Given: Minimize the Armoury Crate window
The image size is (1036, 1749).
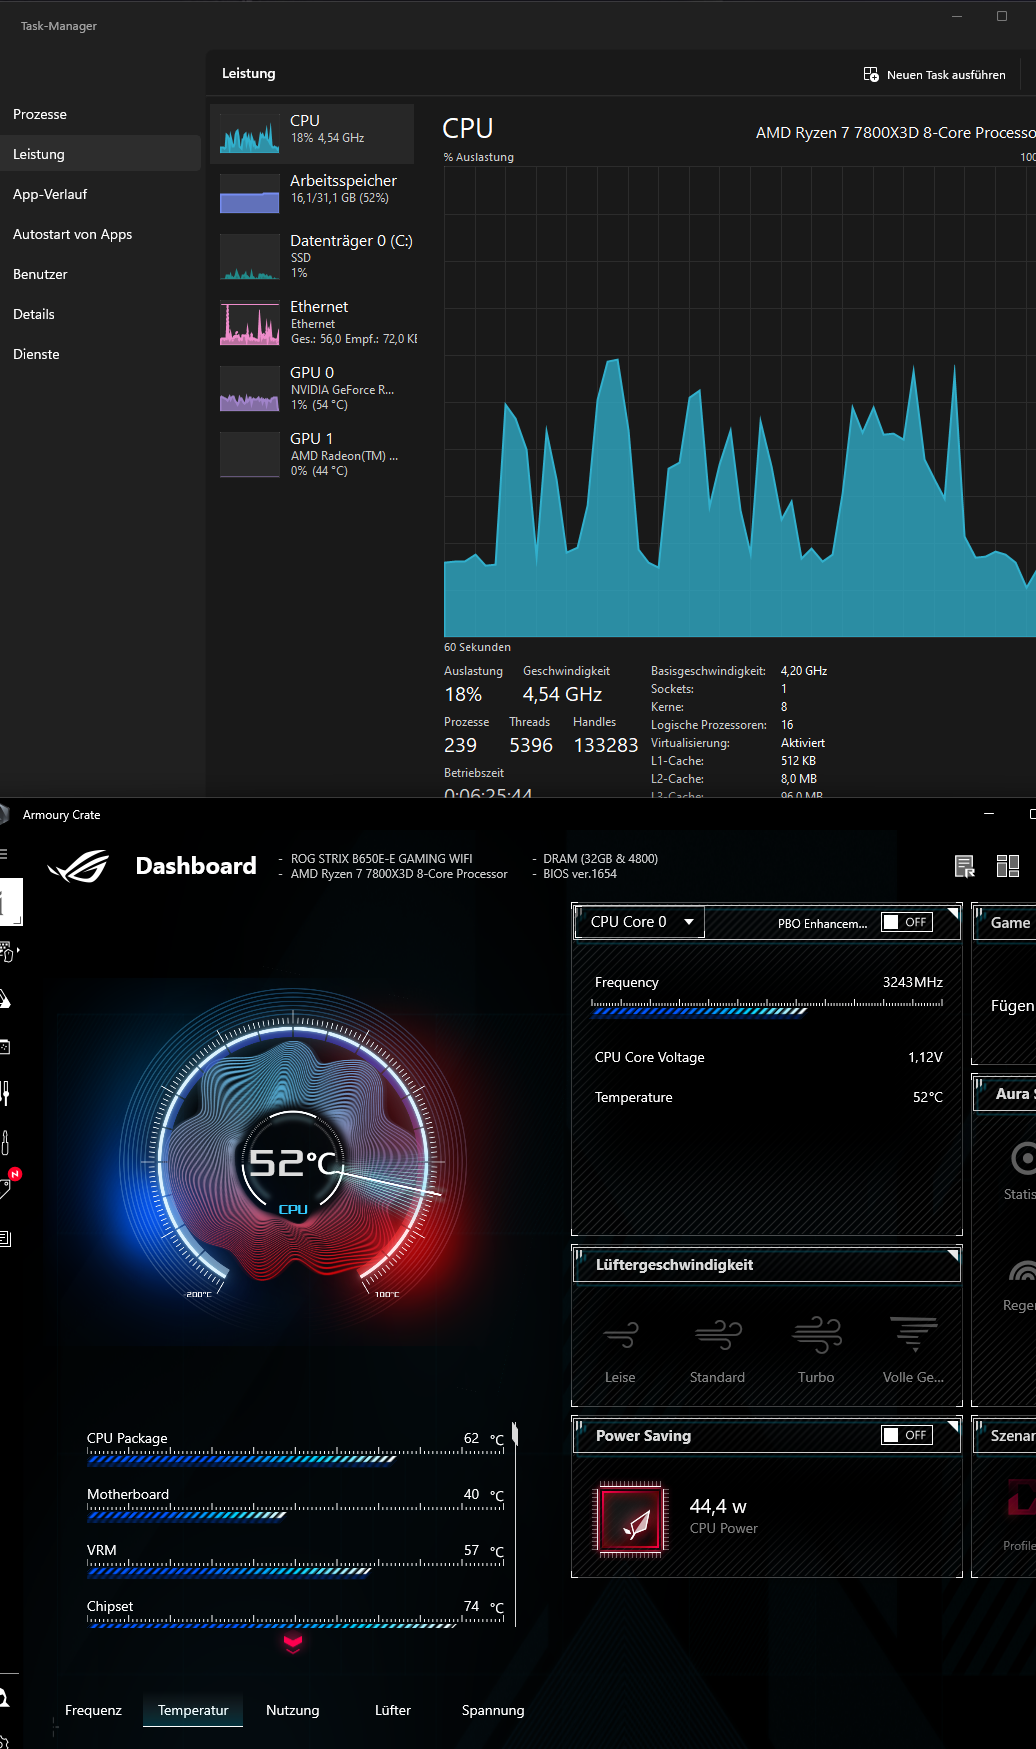Looking at the screenshot, I should coord(989,814).
